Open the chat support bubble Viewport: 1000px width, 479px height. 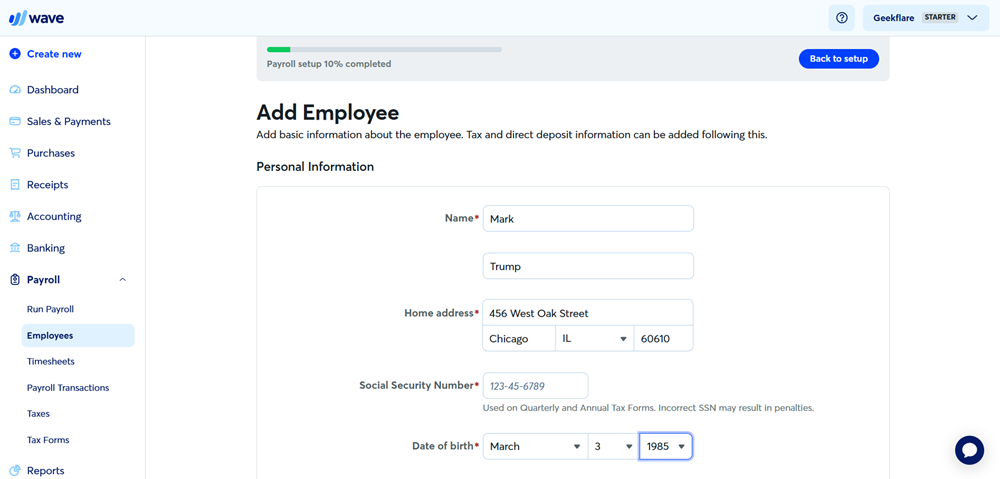[969, 450]
